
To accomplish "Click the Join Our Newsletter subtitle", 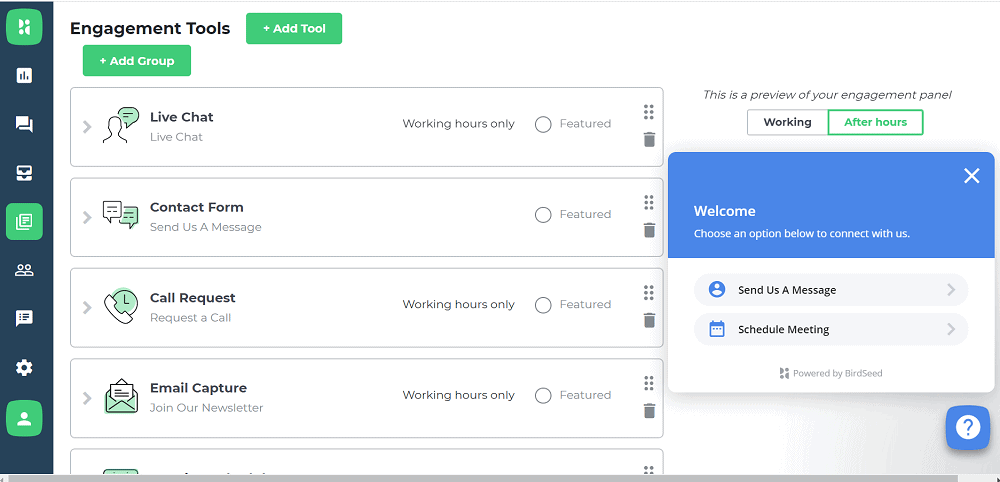I will coord(206,408).
